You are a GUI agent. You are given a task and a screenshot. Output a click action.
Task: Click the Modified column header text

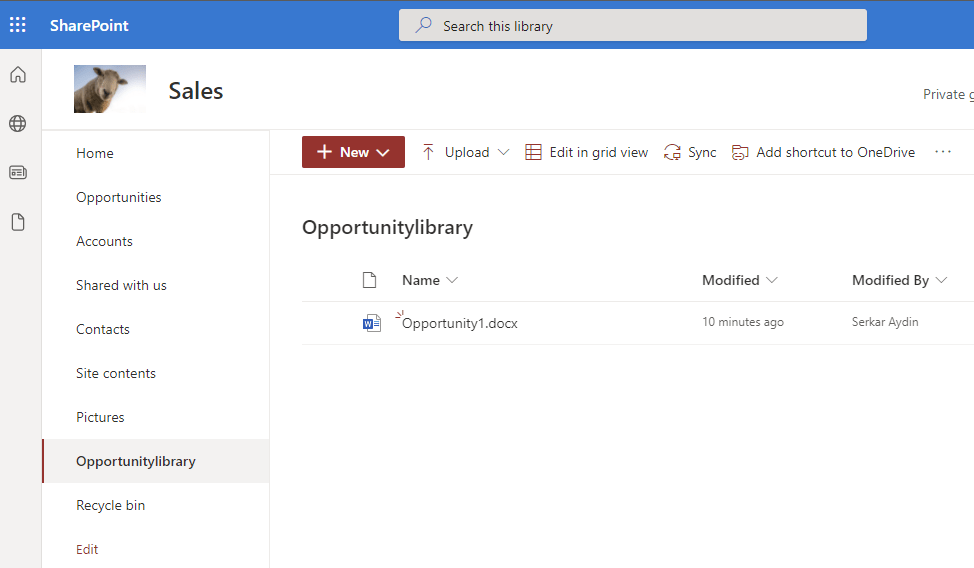click(x=730, y=280)
